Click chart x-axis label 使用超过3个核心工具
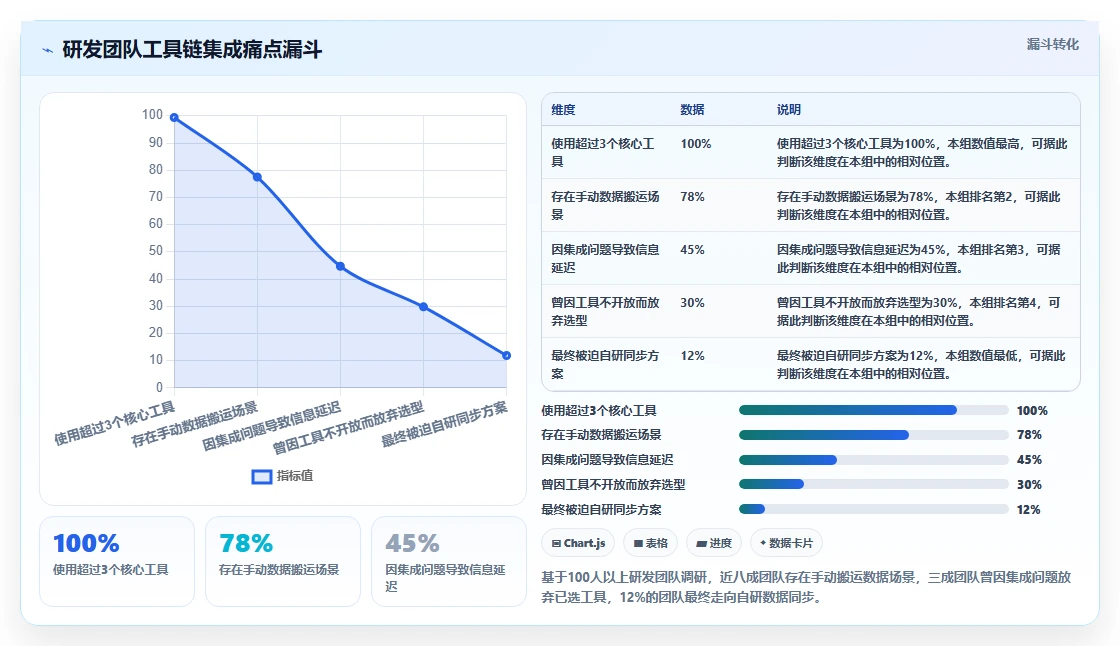 (x=114, y=423)
